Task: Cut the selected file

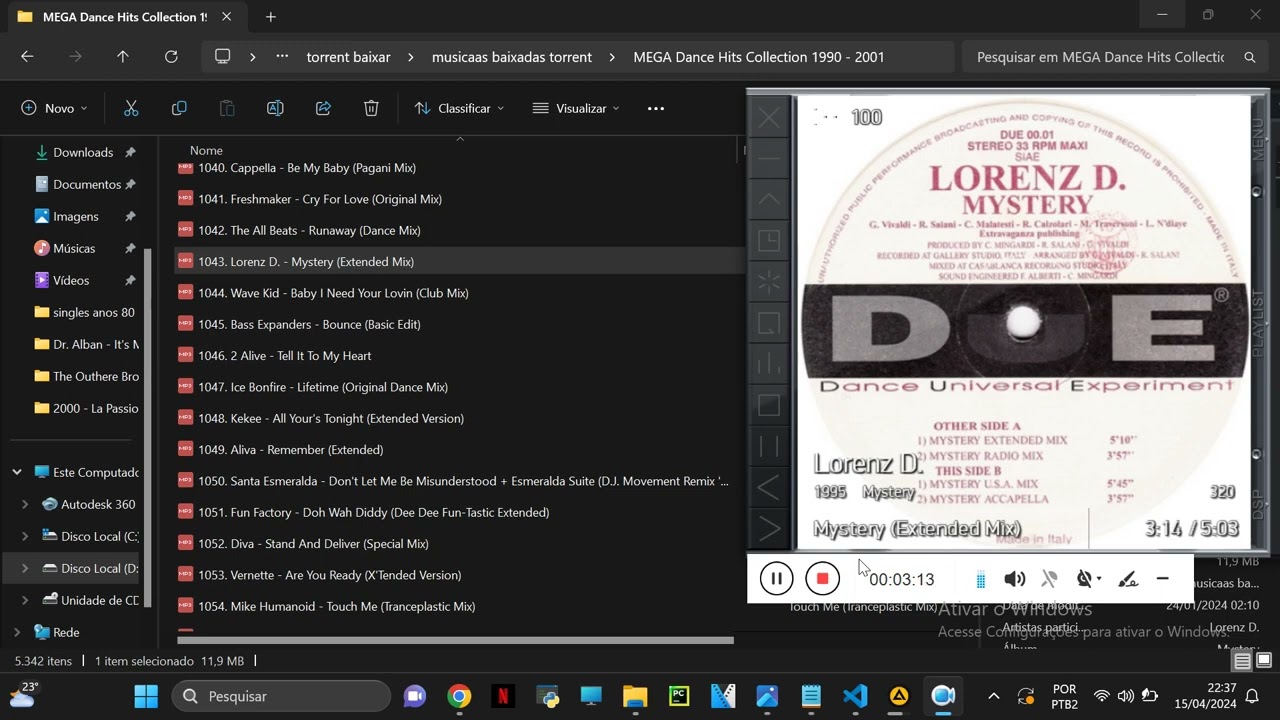Action: click(x=131, y=108)
